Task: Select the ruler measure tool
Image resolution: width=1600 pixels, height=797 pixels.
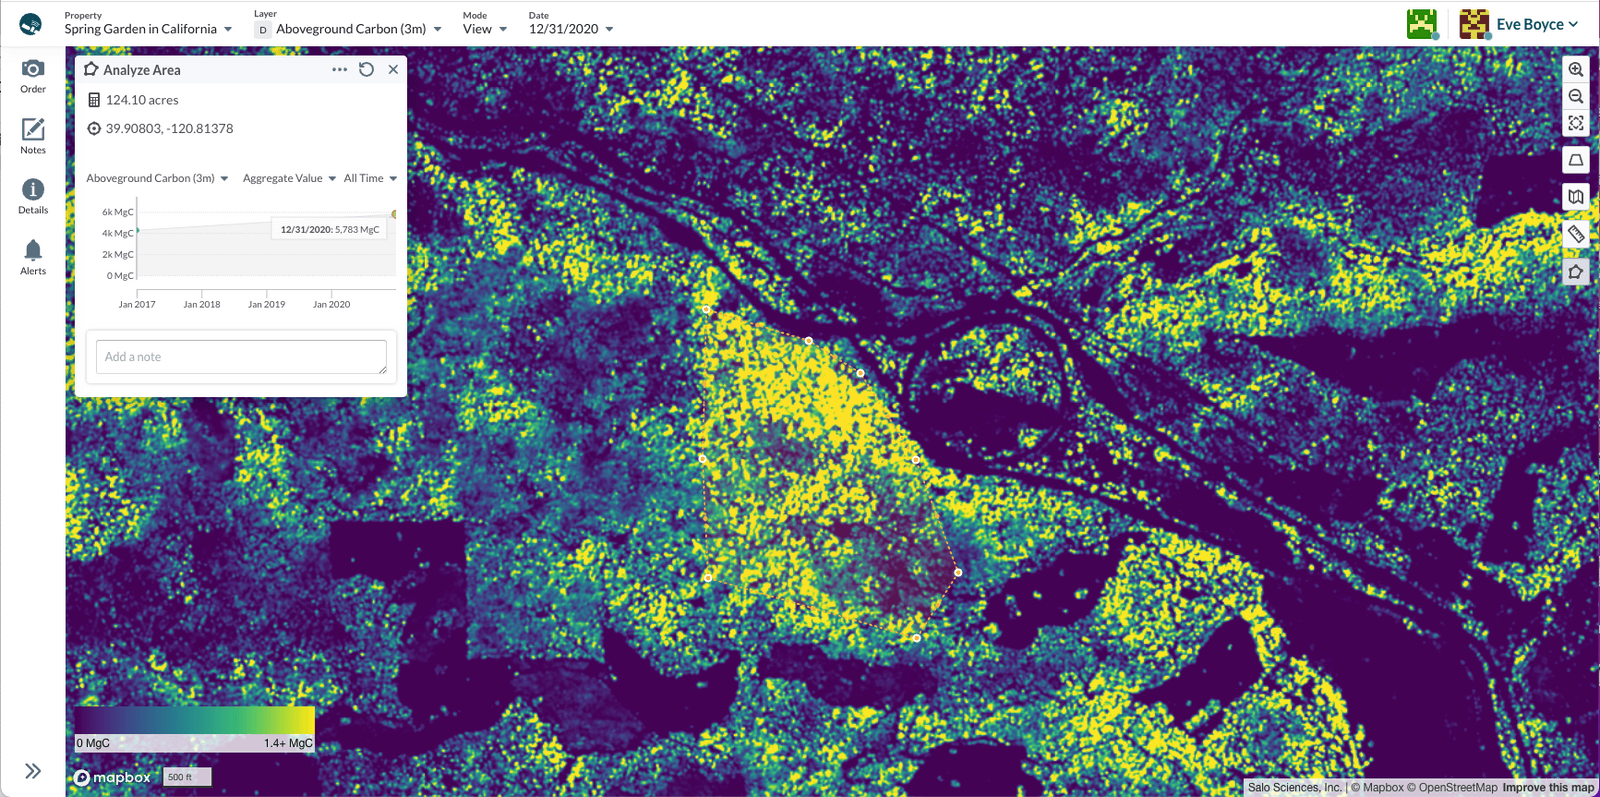Action: (x=1576, y=234)
